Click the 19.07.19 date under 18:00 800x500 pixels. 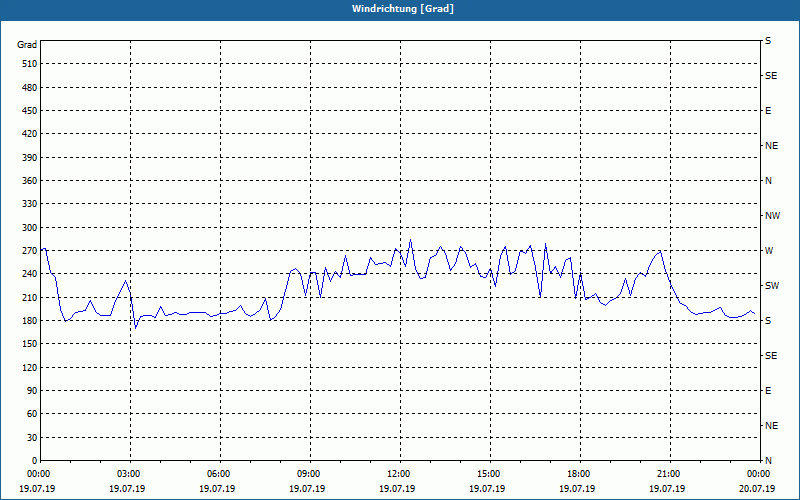click(x=577, y=489)
